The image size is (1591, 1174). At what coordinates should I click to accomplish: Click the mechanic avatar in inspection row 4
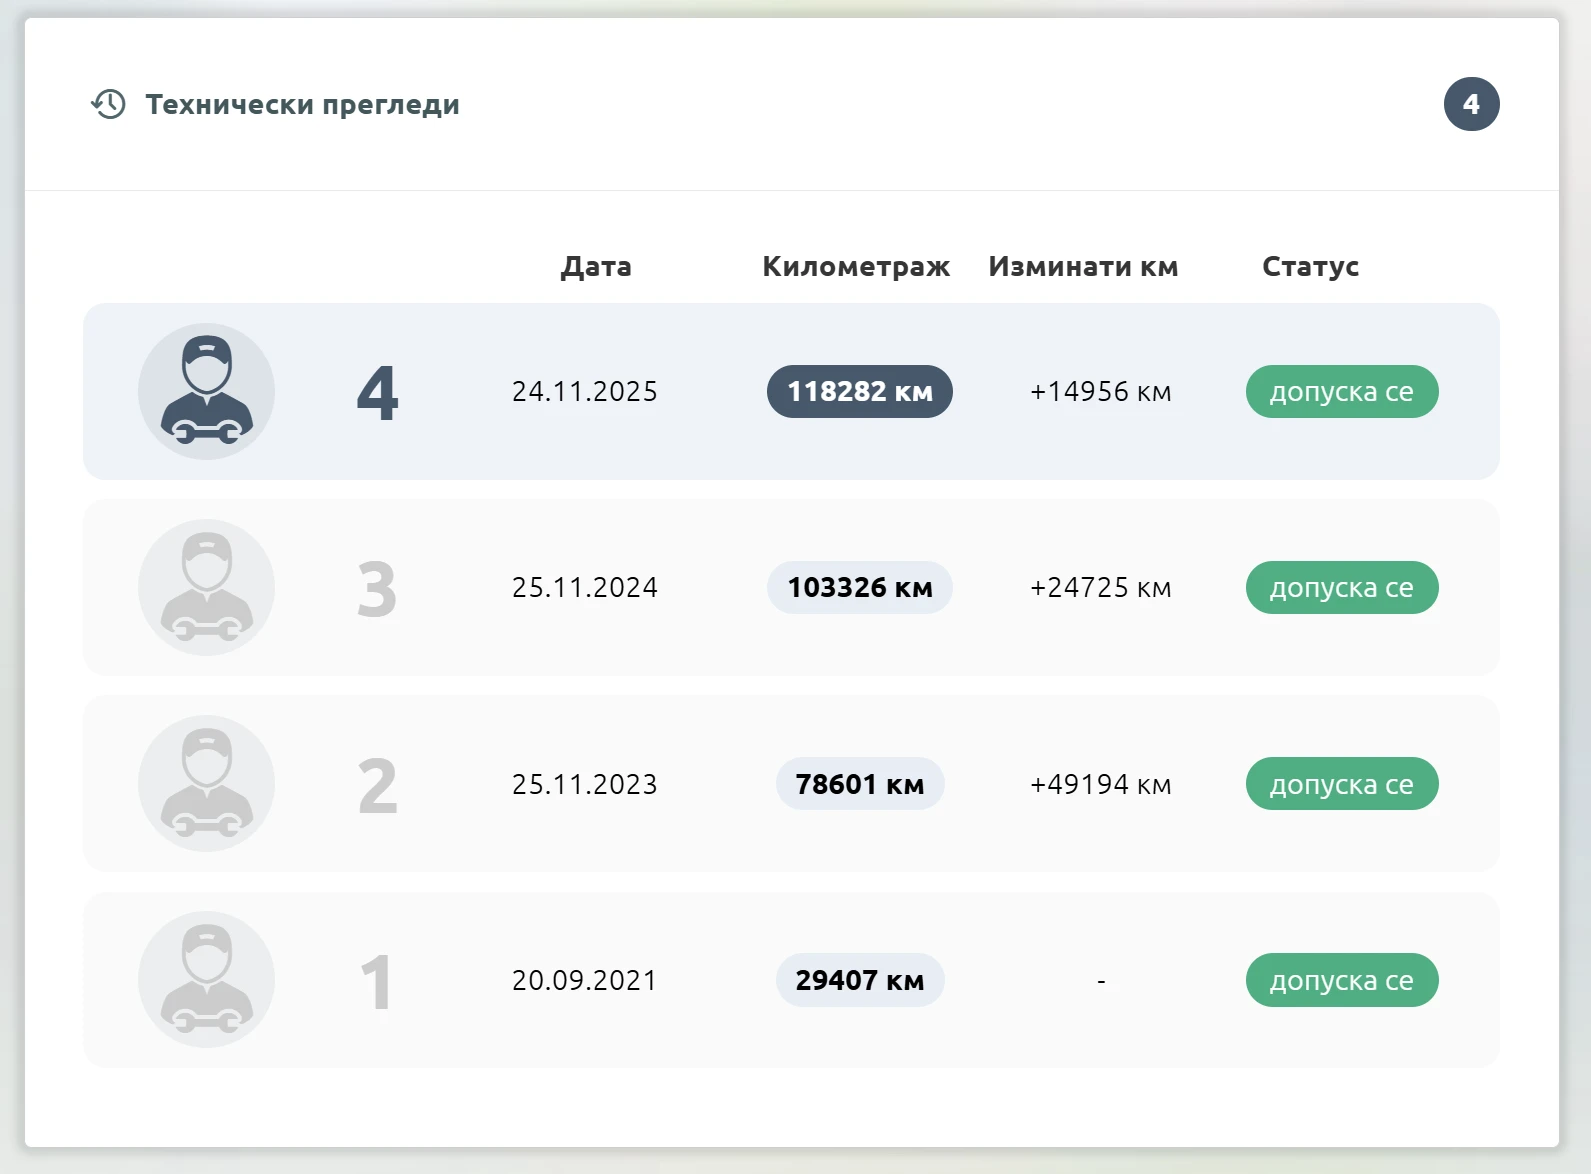click(x=206, y=391)
